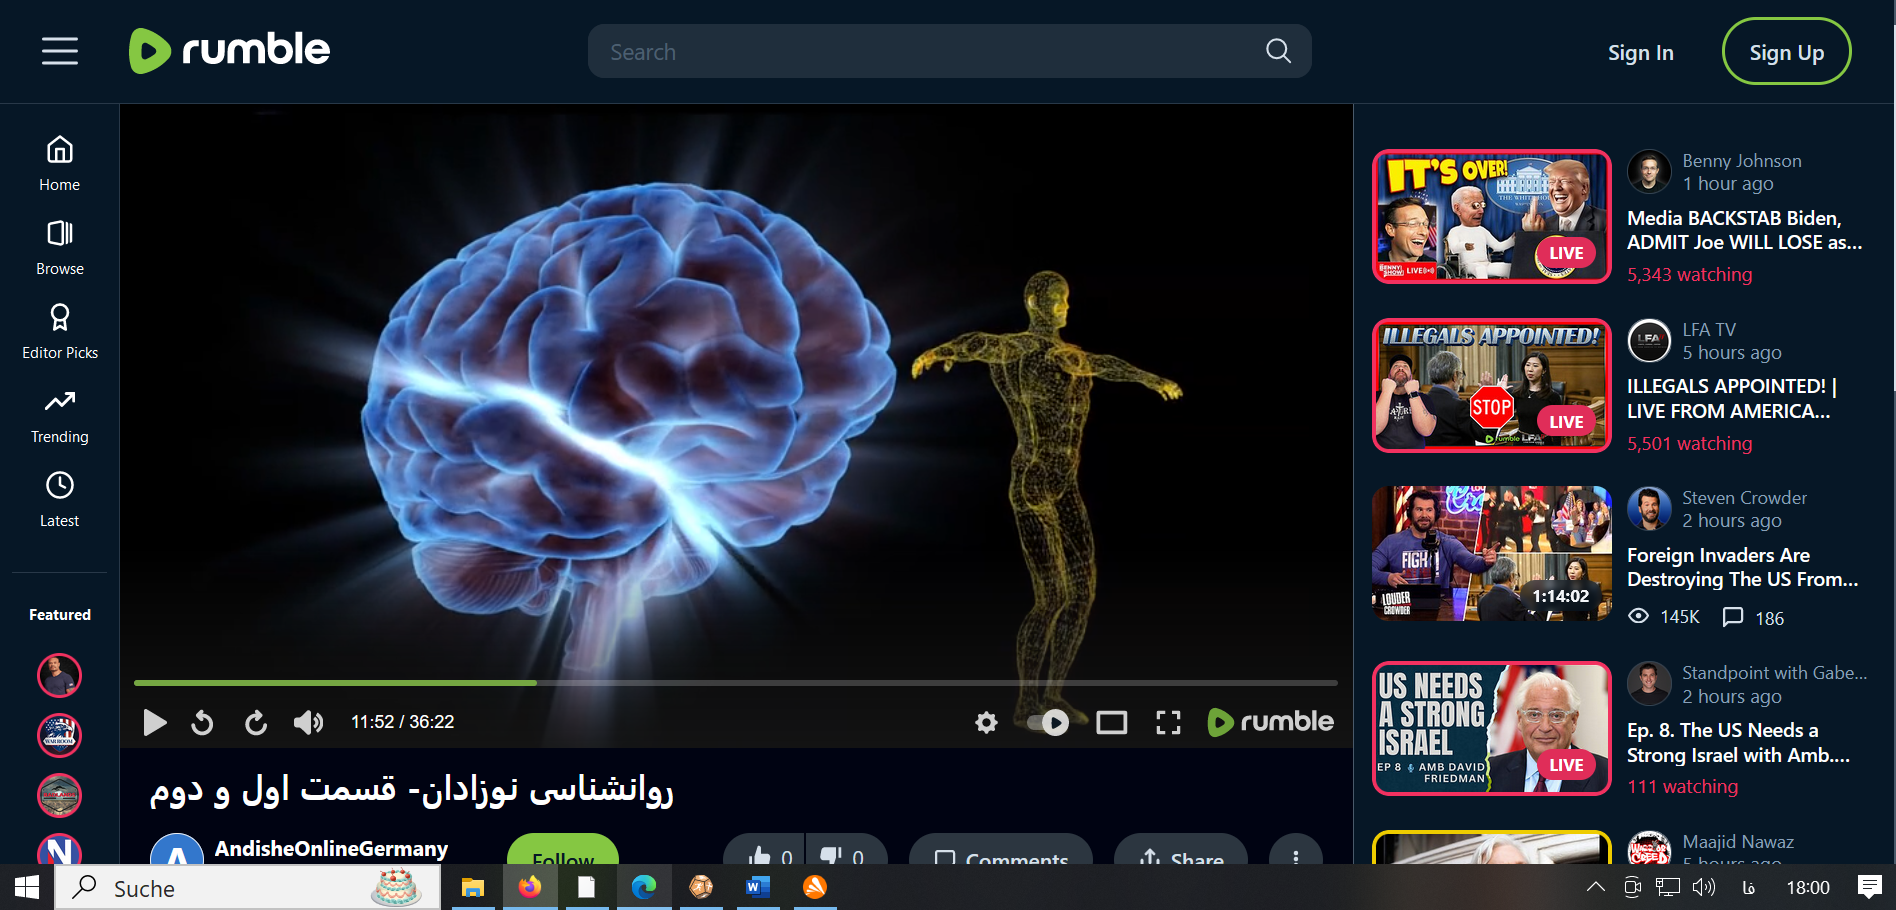Open system volume control in tray

[x=1703, y=887]
